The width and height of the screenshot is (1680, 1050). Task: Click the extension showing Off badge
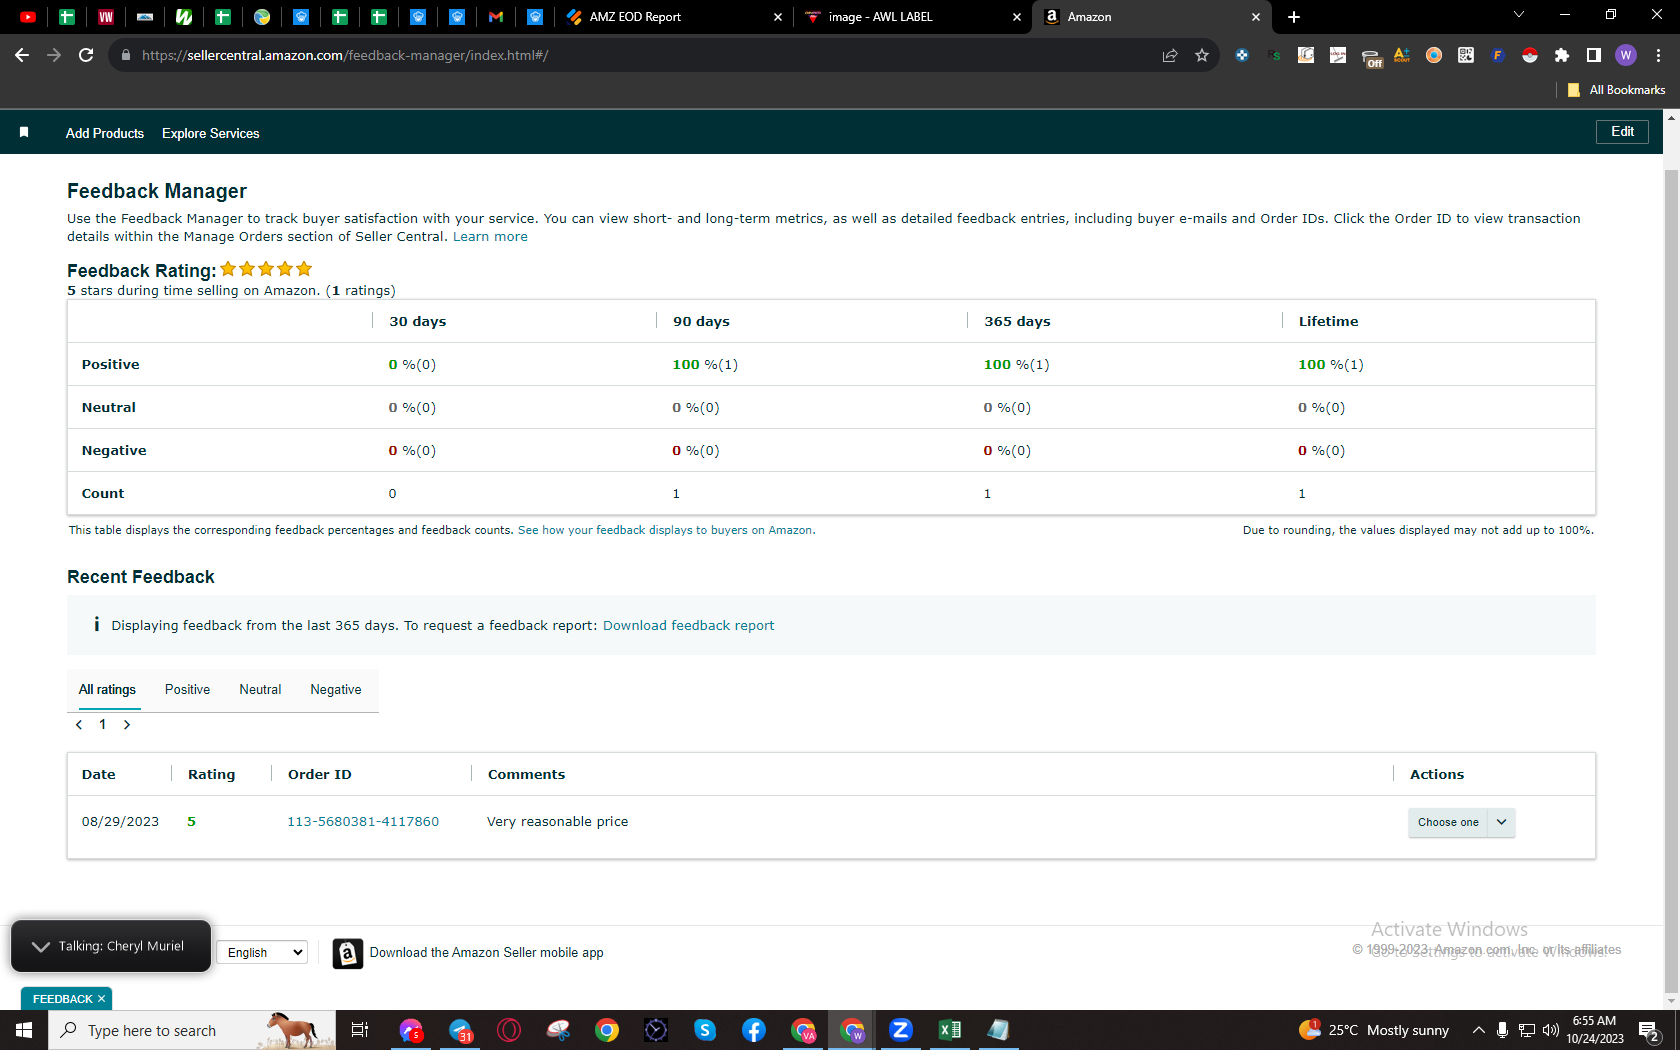1371,57
